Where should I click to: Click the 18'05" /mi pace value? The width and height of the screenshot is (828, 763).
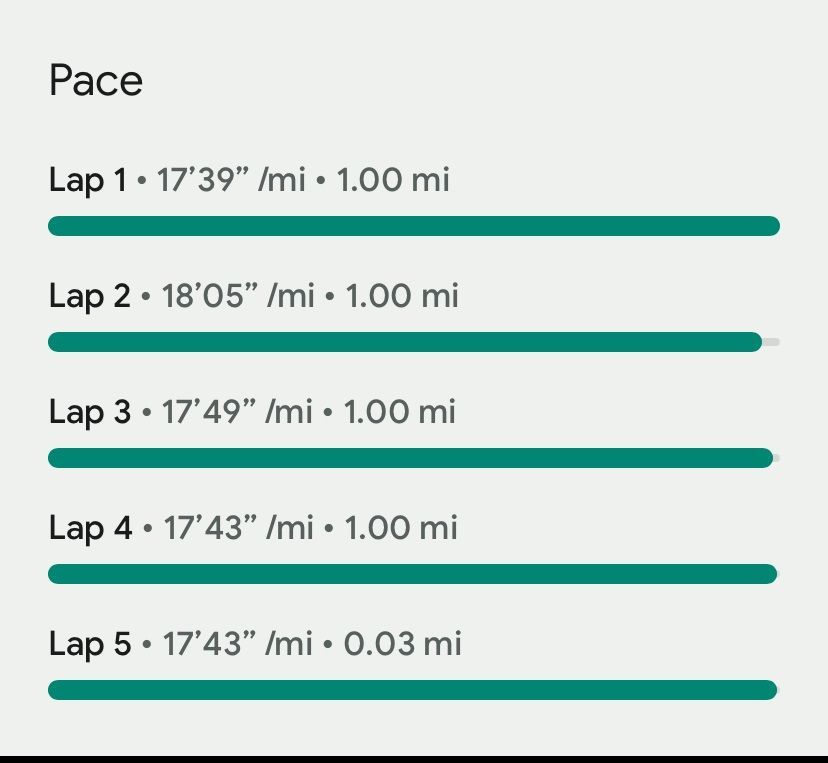[x=237, y=296]
